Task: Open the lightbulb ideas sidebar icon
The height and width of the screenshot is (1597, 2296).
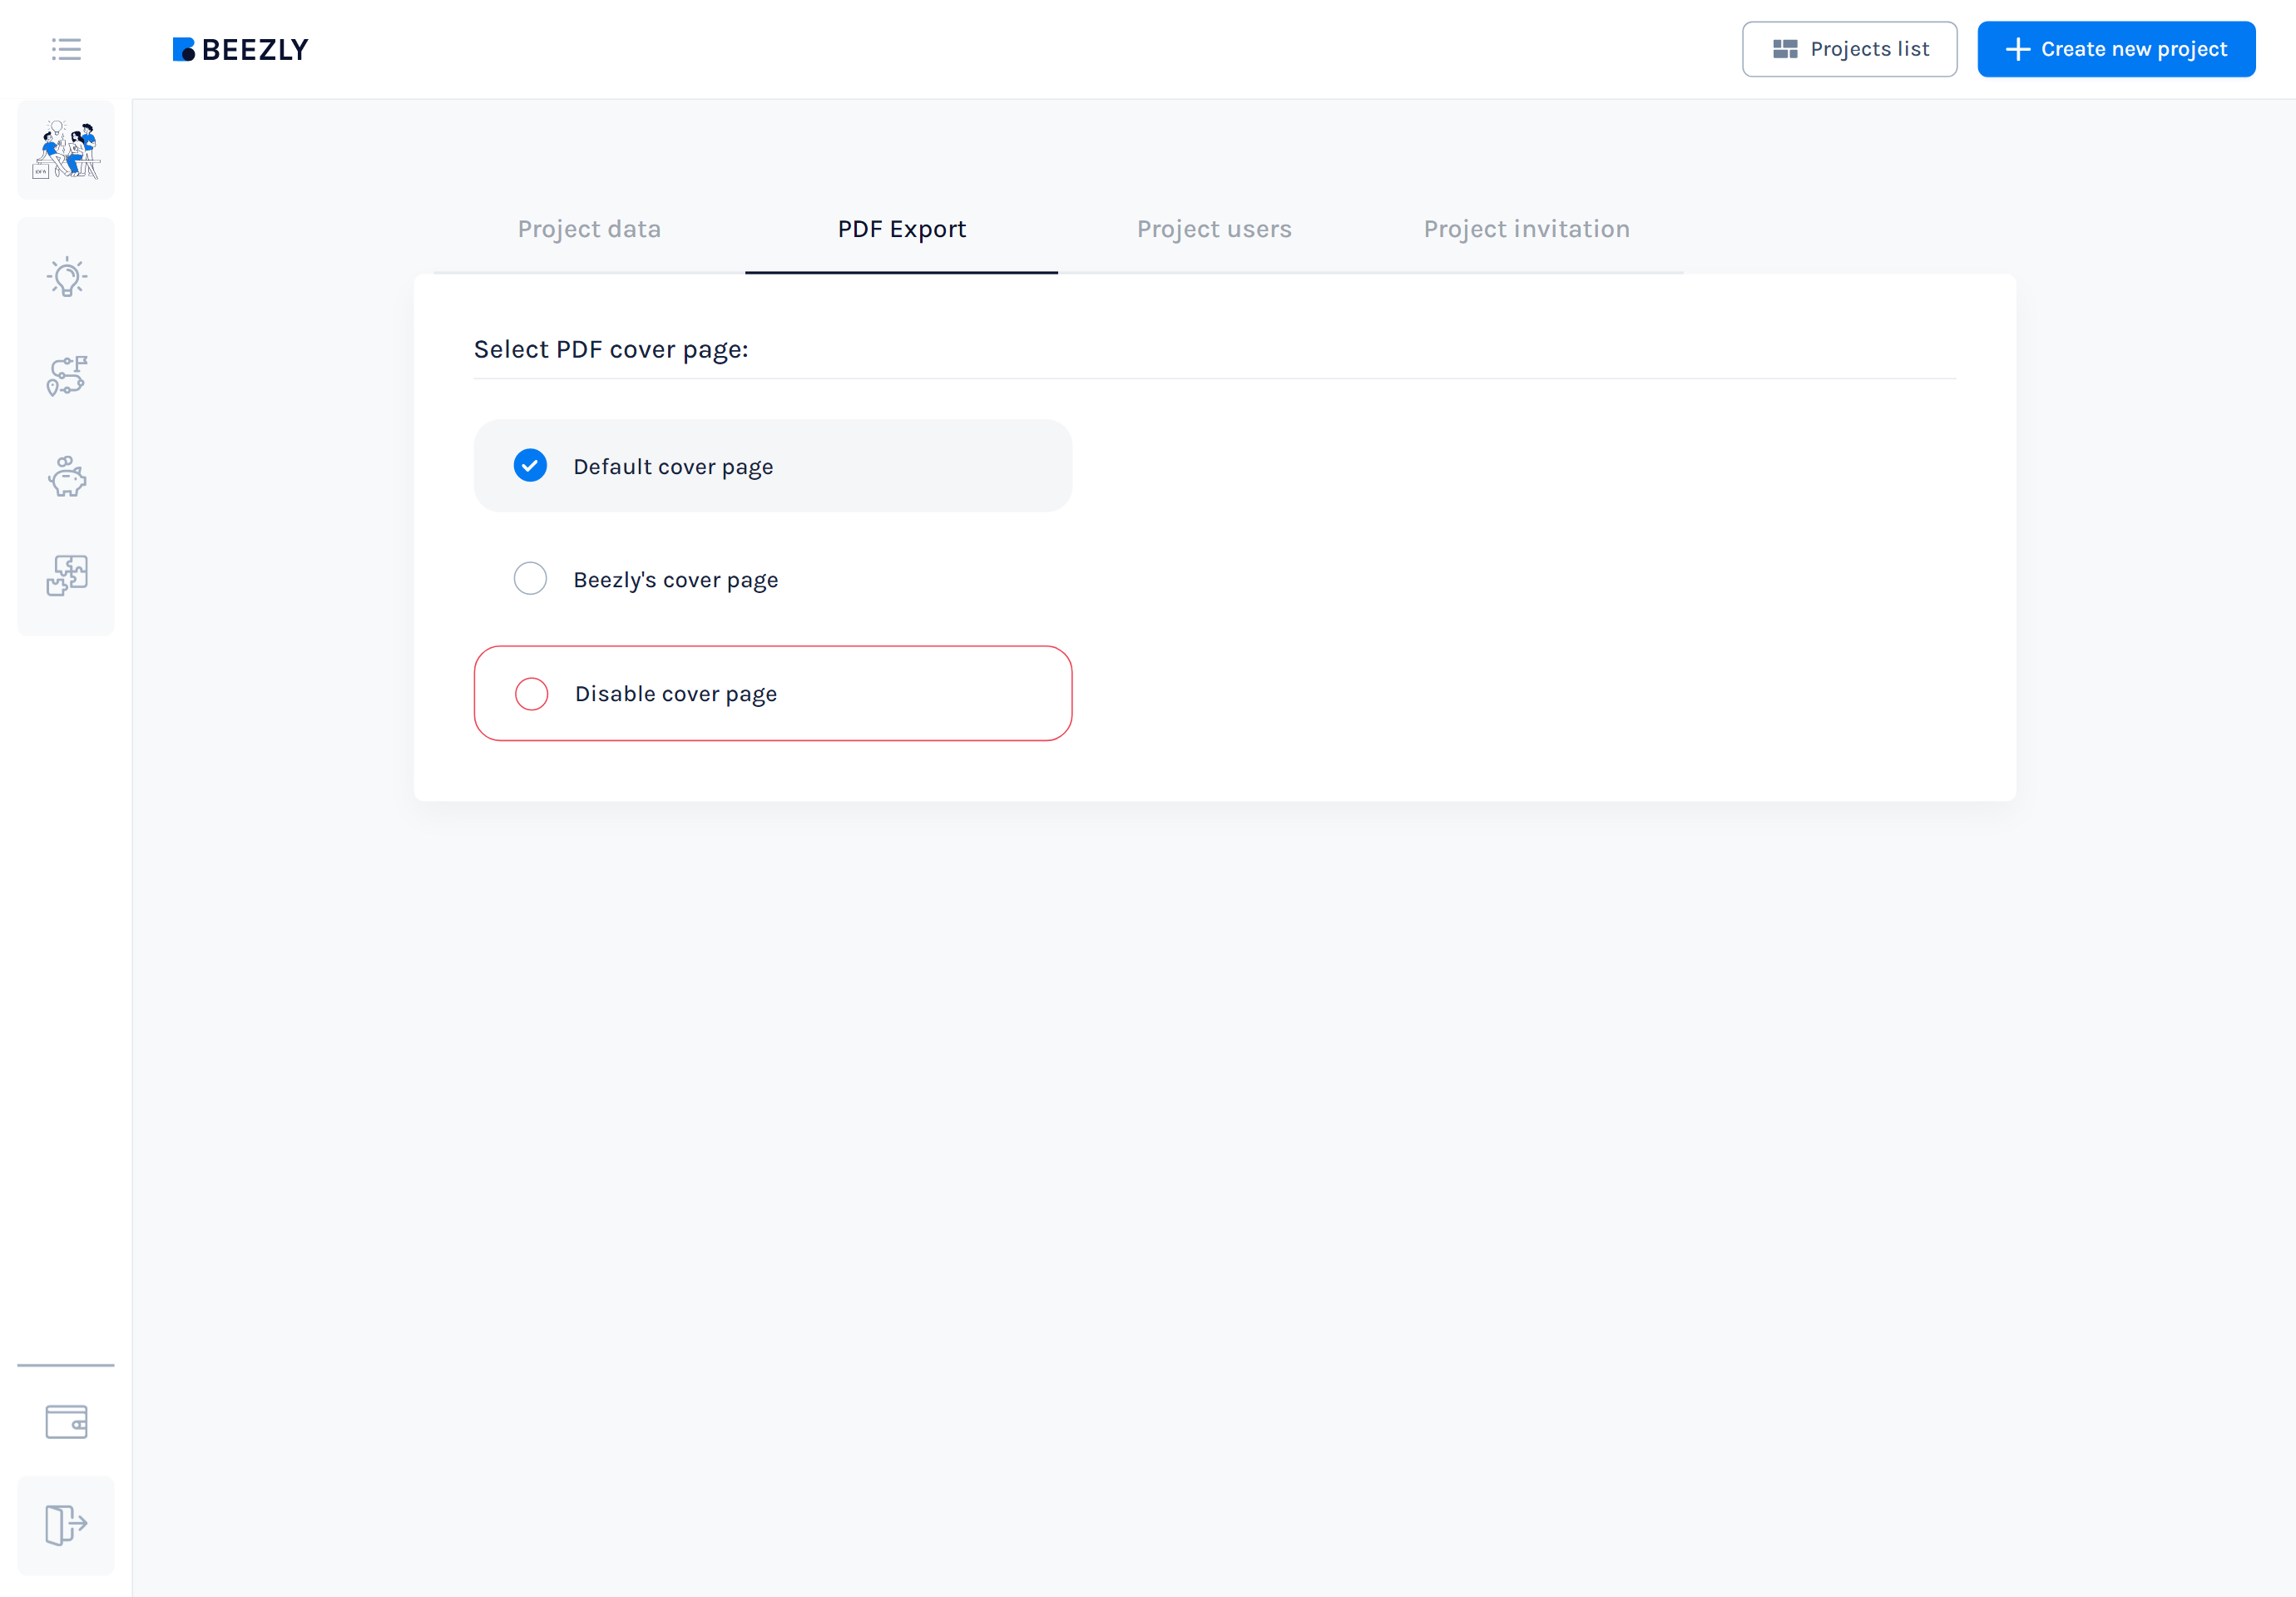Action: click(66, 277)
